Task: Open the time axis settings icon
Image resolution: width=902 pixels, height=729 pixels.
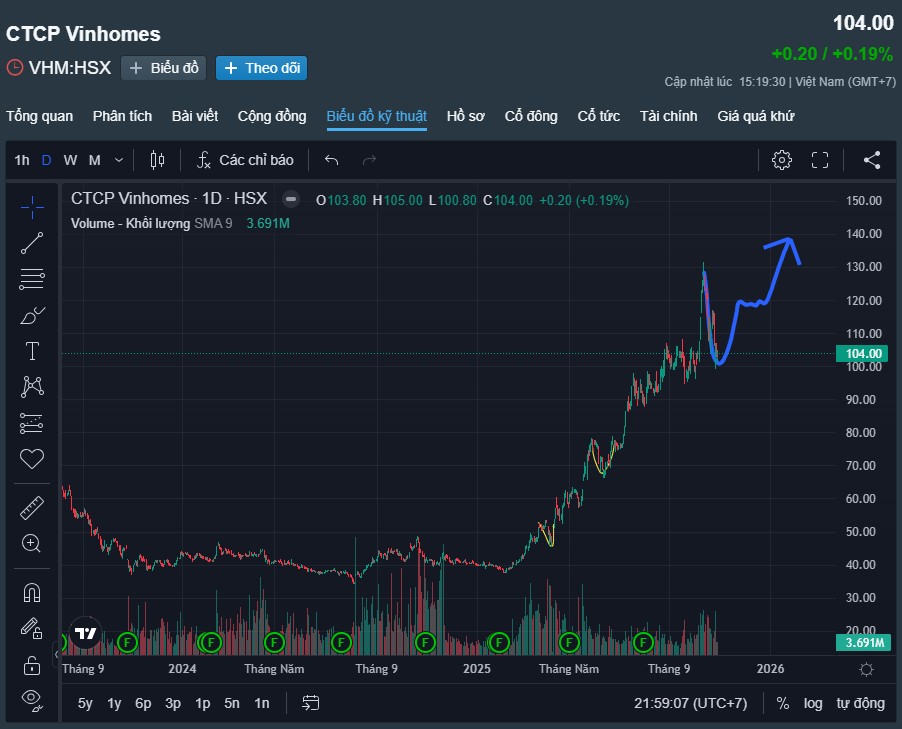Action: 866,669
